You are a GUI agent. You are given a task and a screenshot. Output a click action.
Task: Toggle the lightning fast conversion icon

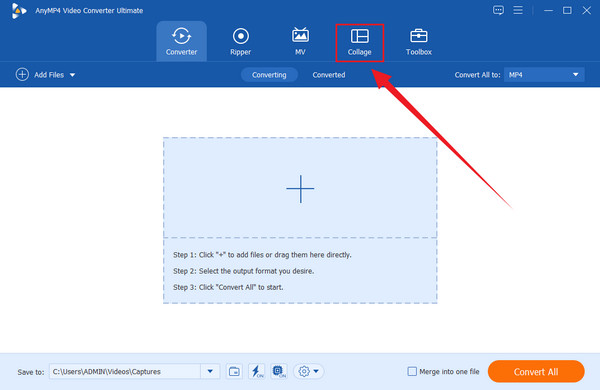pyautogui.click(x=256, y=371)
